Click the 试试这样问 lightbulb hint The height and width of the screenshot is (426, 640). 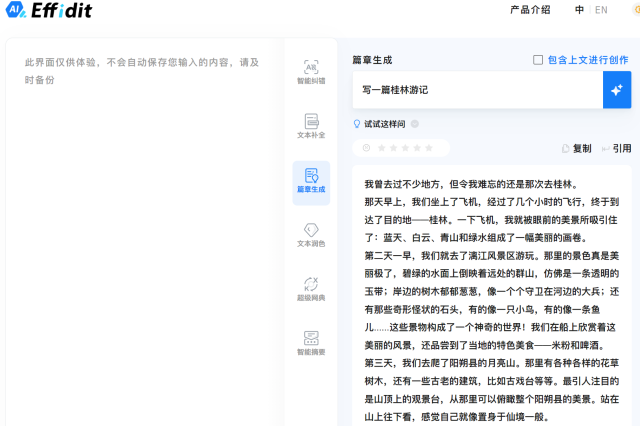357,124
